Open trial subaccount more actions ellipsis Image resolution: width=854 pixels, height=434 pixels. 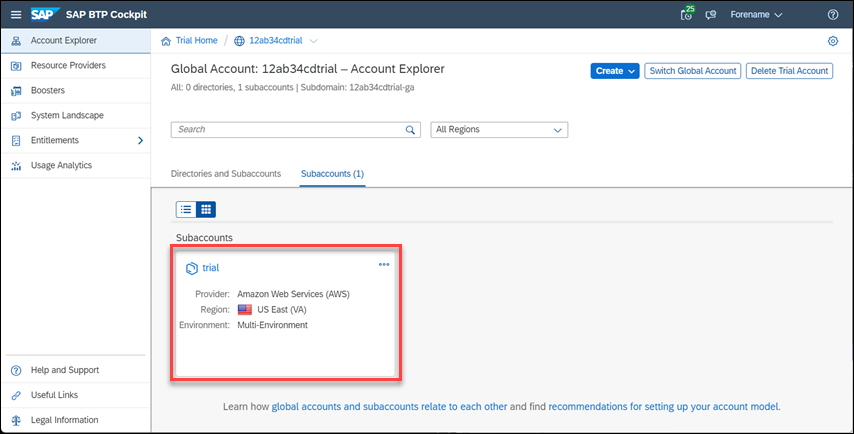tap(384, 265)
